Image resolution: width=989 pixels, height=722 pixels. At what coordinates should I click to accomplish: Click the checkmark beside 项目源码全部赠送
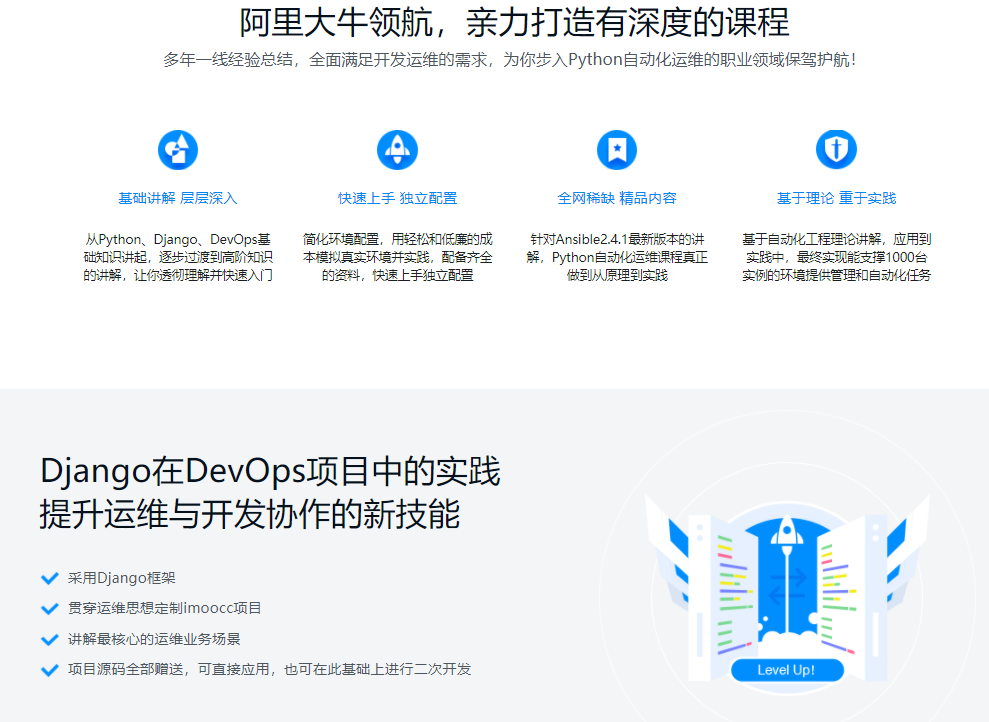[x=49, y=670]
